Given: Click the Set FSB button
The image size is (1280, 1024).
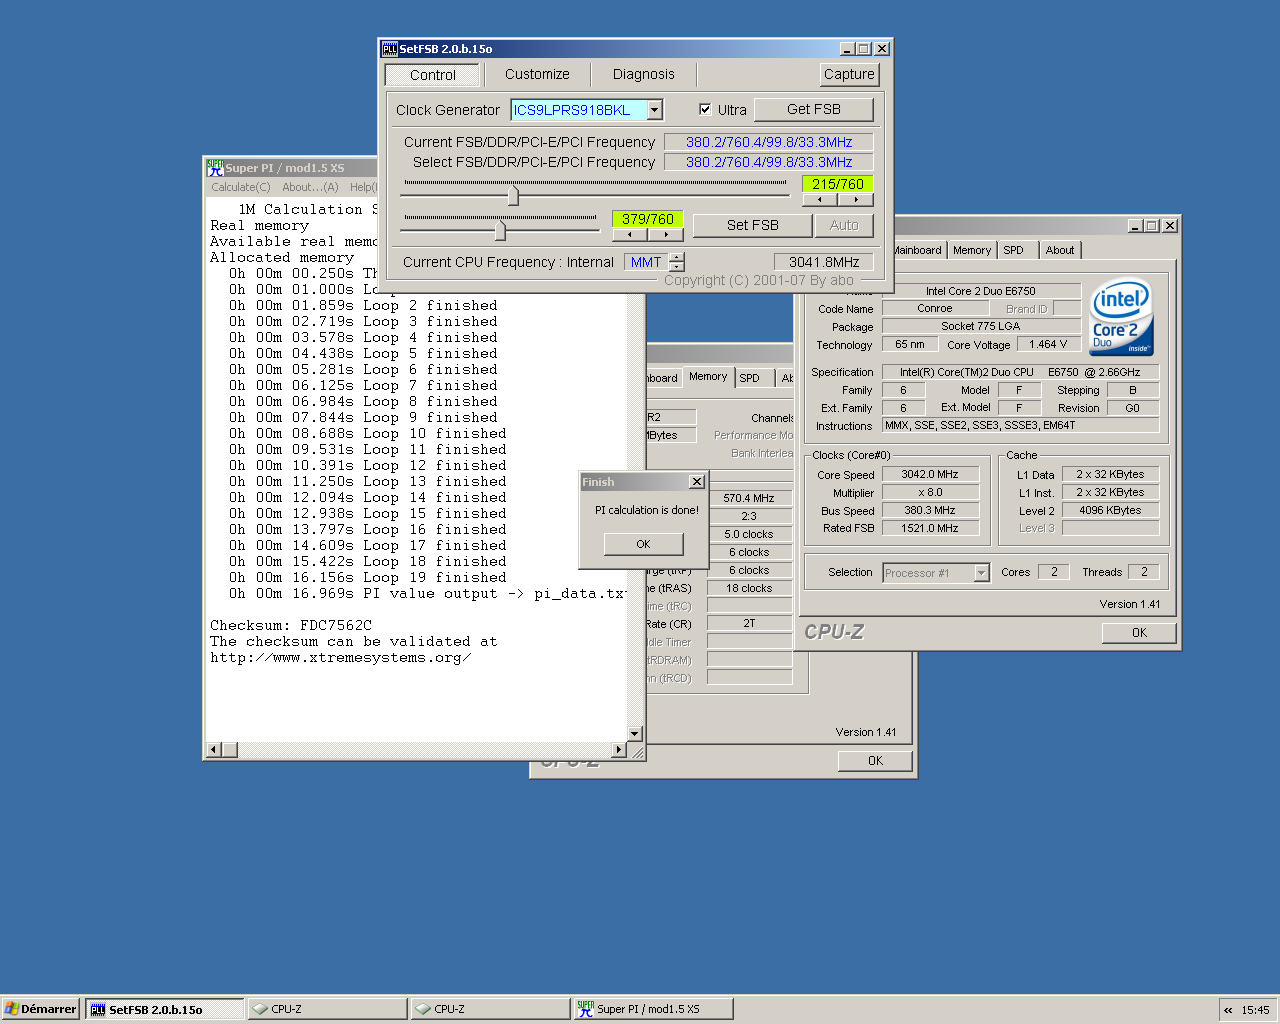Looking at the screenshot, I should point(752,225).
